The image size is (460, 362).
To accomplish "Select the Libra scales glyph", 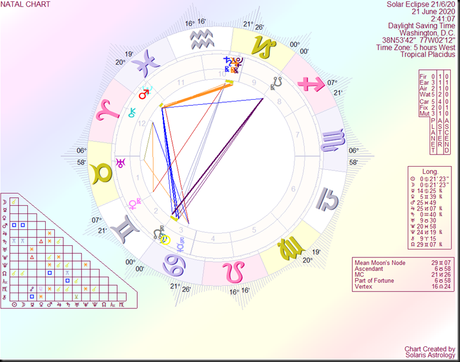I will pos(327,199).
